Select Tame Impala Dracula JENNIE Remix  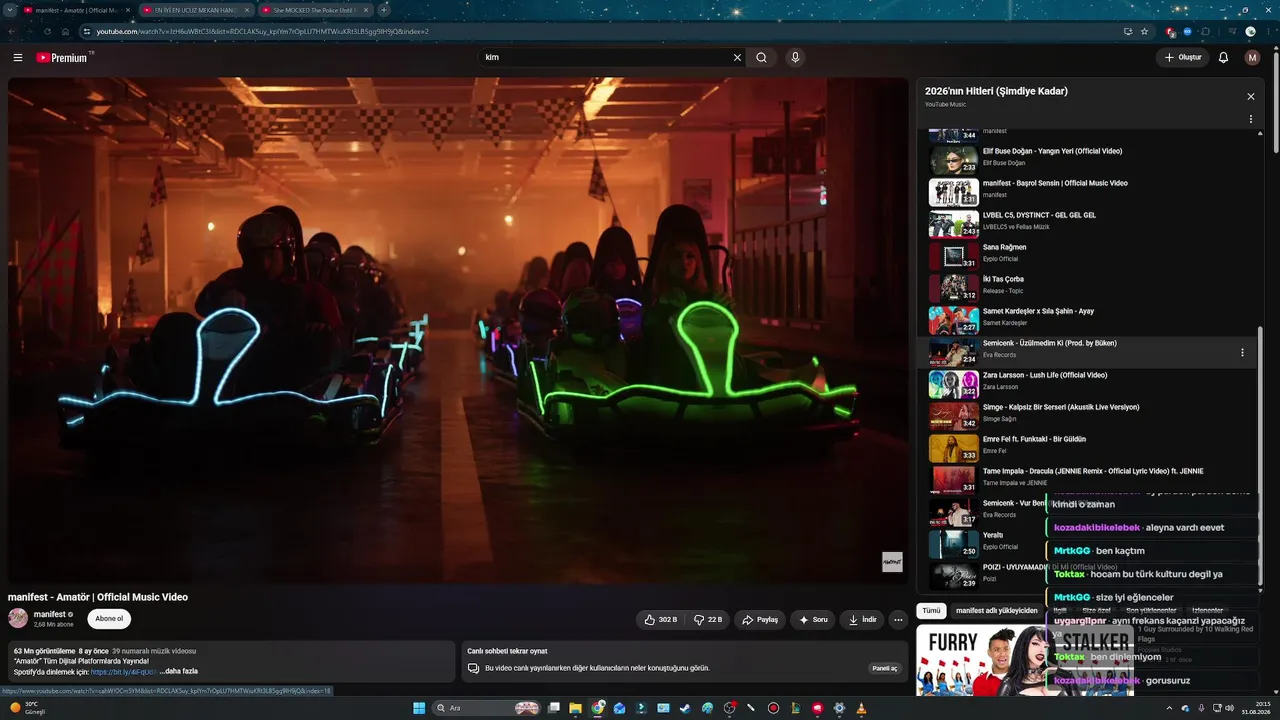click(1086, 480)
